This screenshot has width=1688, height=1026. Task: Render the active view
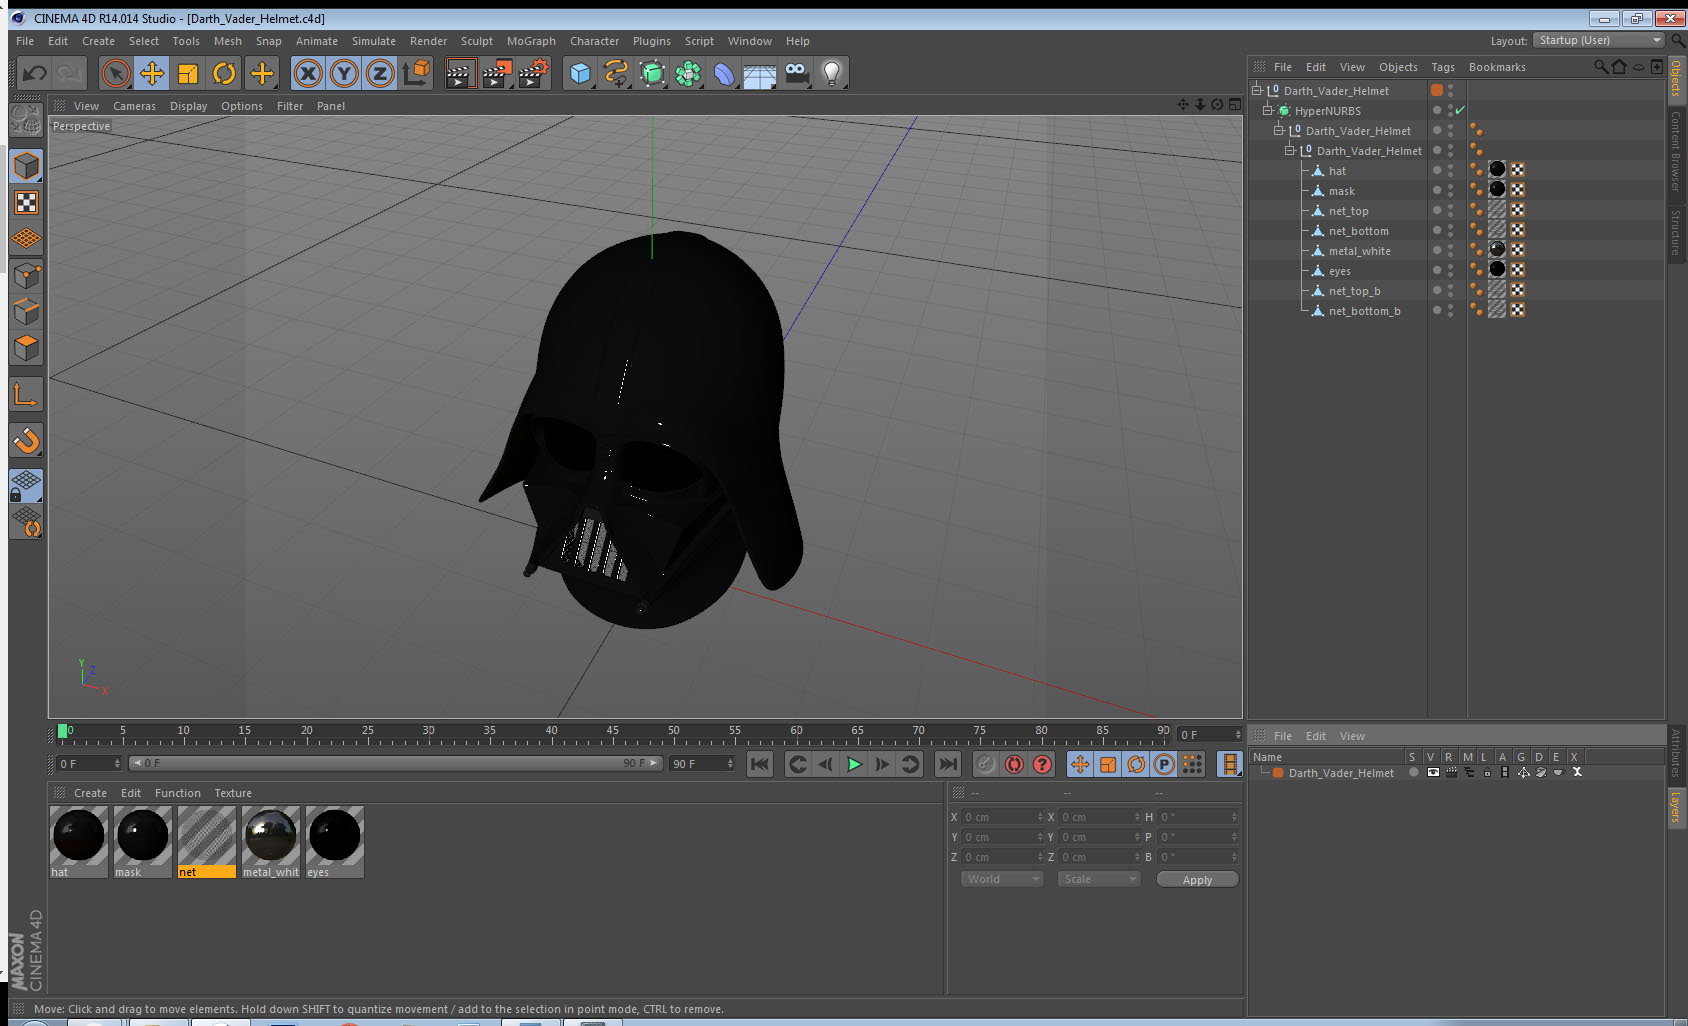pos(459,73)
